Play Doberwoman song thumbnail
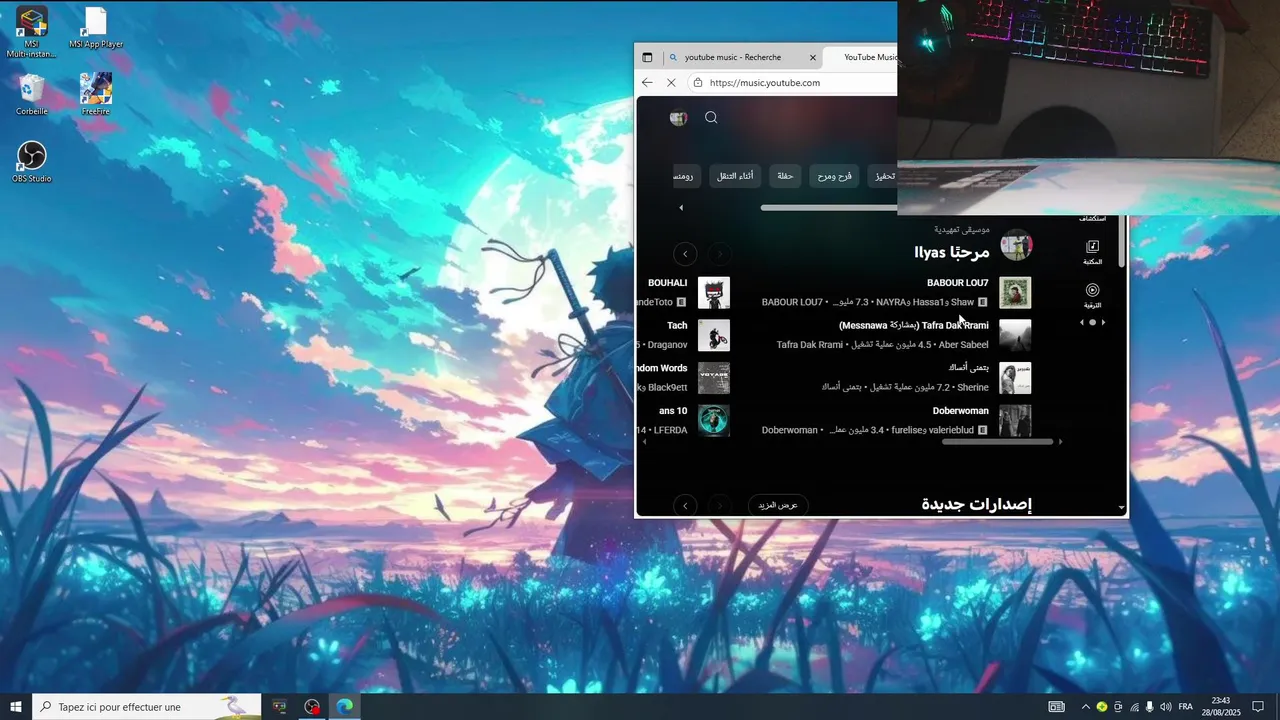1280x720 pixels. click(x=1015, y=421)
